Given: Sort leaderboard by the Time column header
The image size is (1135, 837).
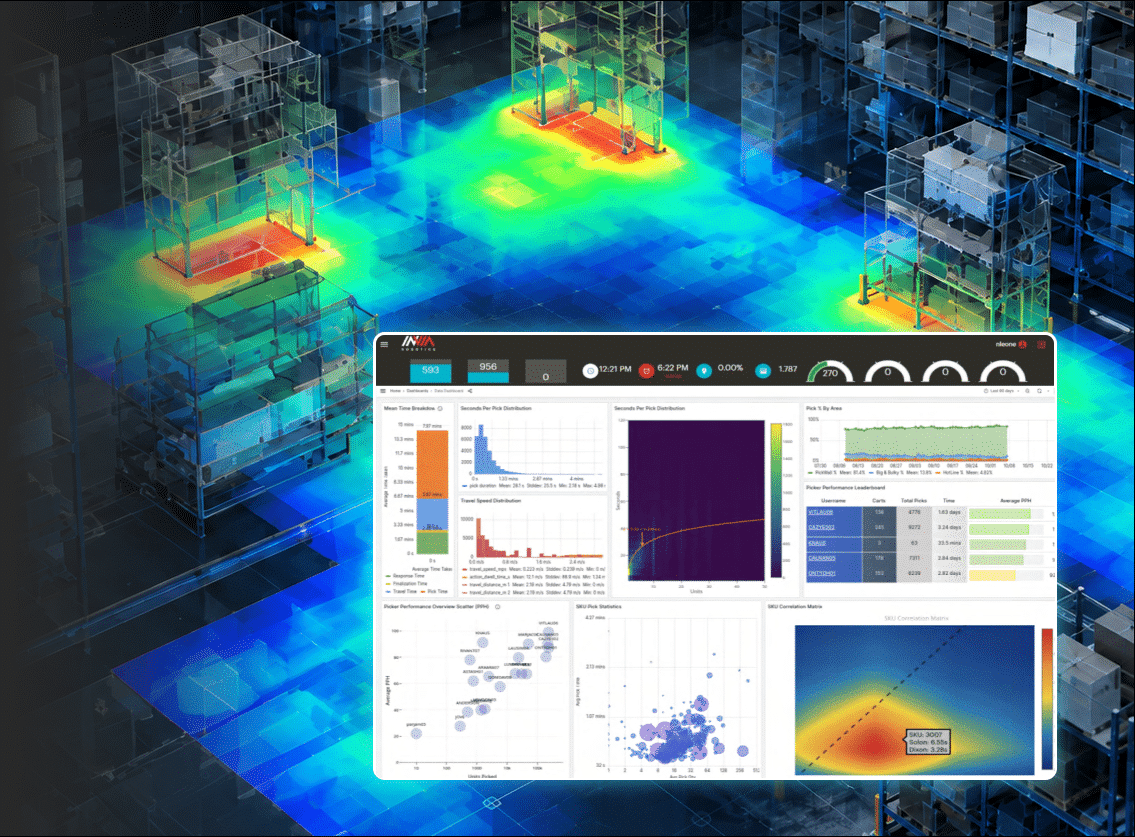Looking at the screenshot, I should pyautogui.click(x=949, y=500).
